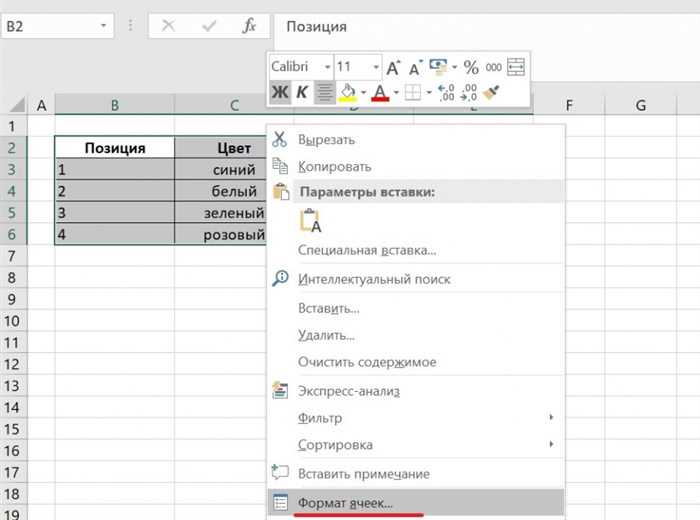Expand the Фильтр submenu
Viewport: 700px width, 520px height.
pyautogui.click(x=416, y=418)
